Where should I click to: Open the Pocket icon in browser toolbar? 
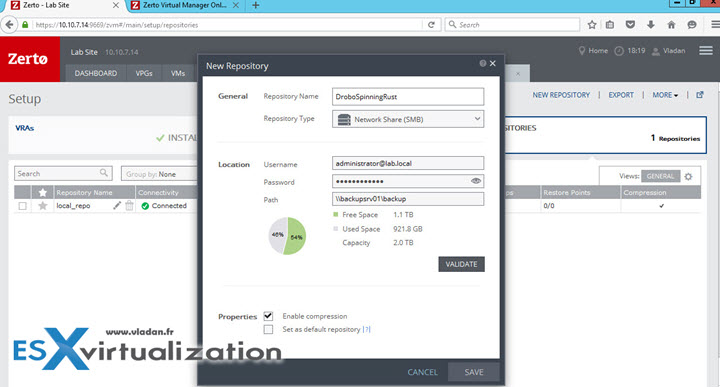(x=630, y=25)
